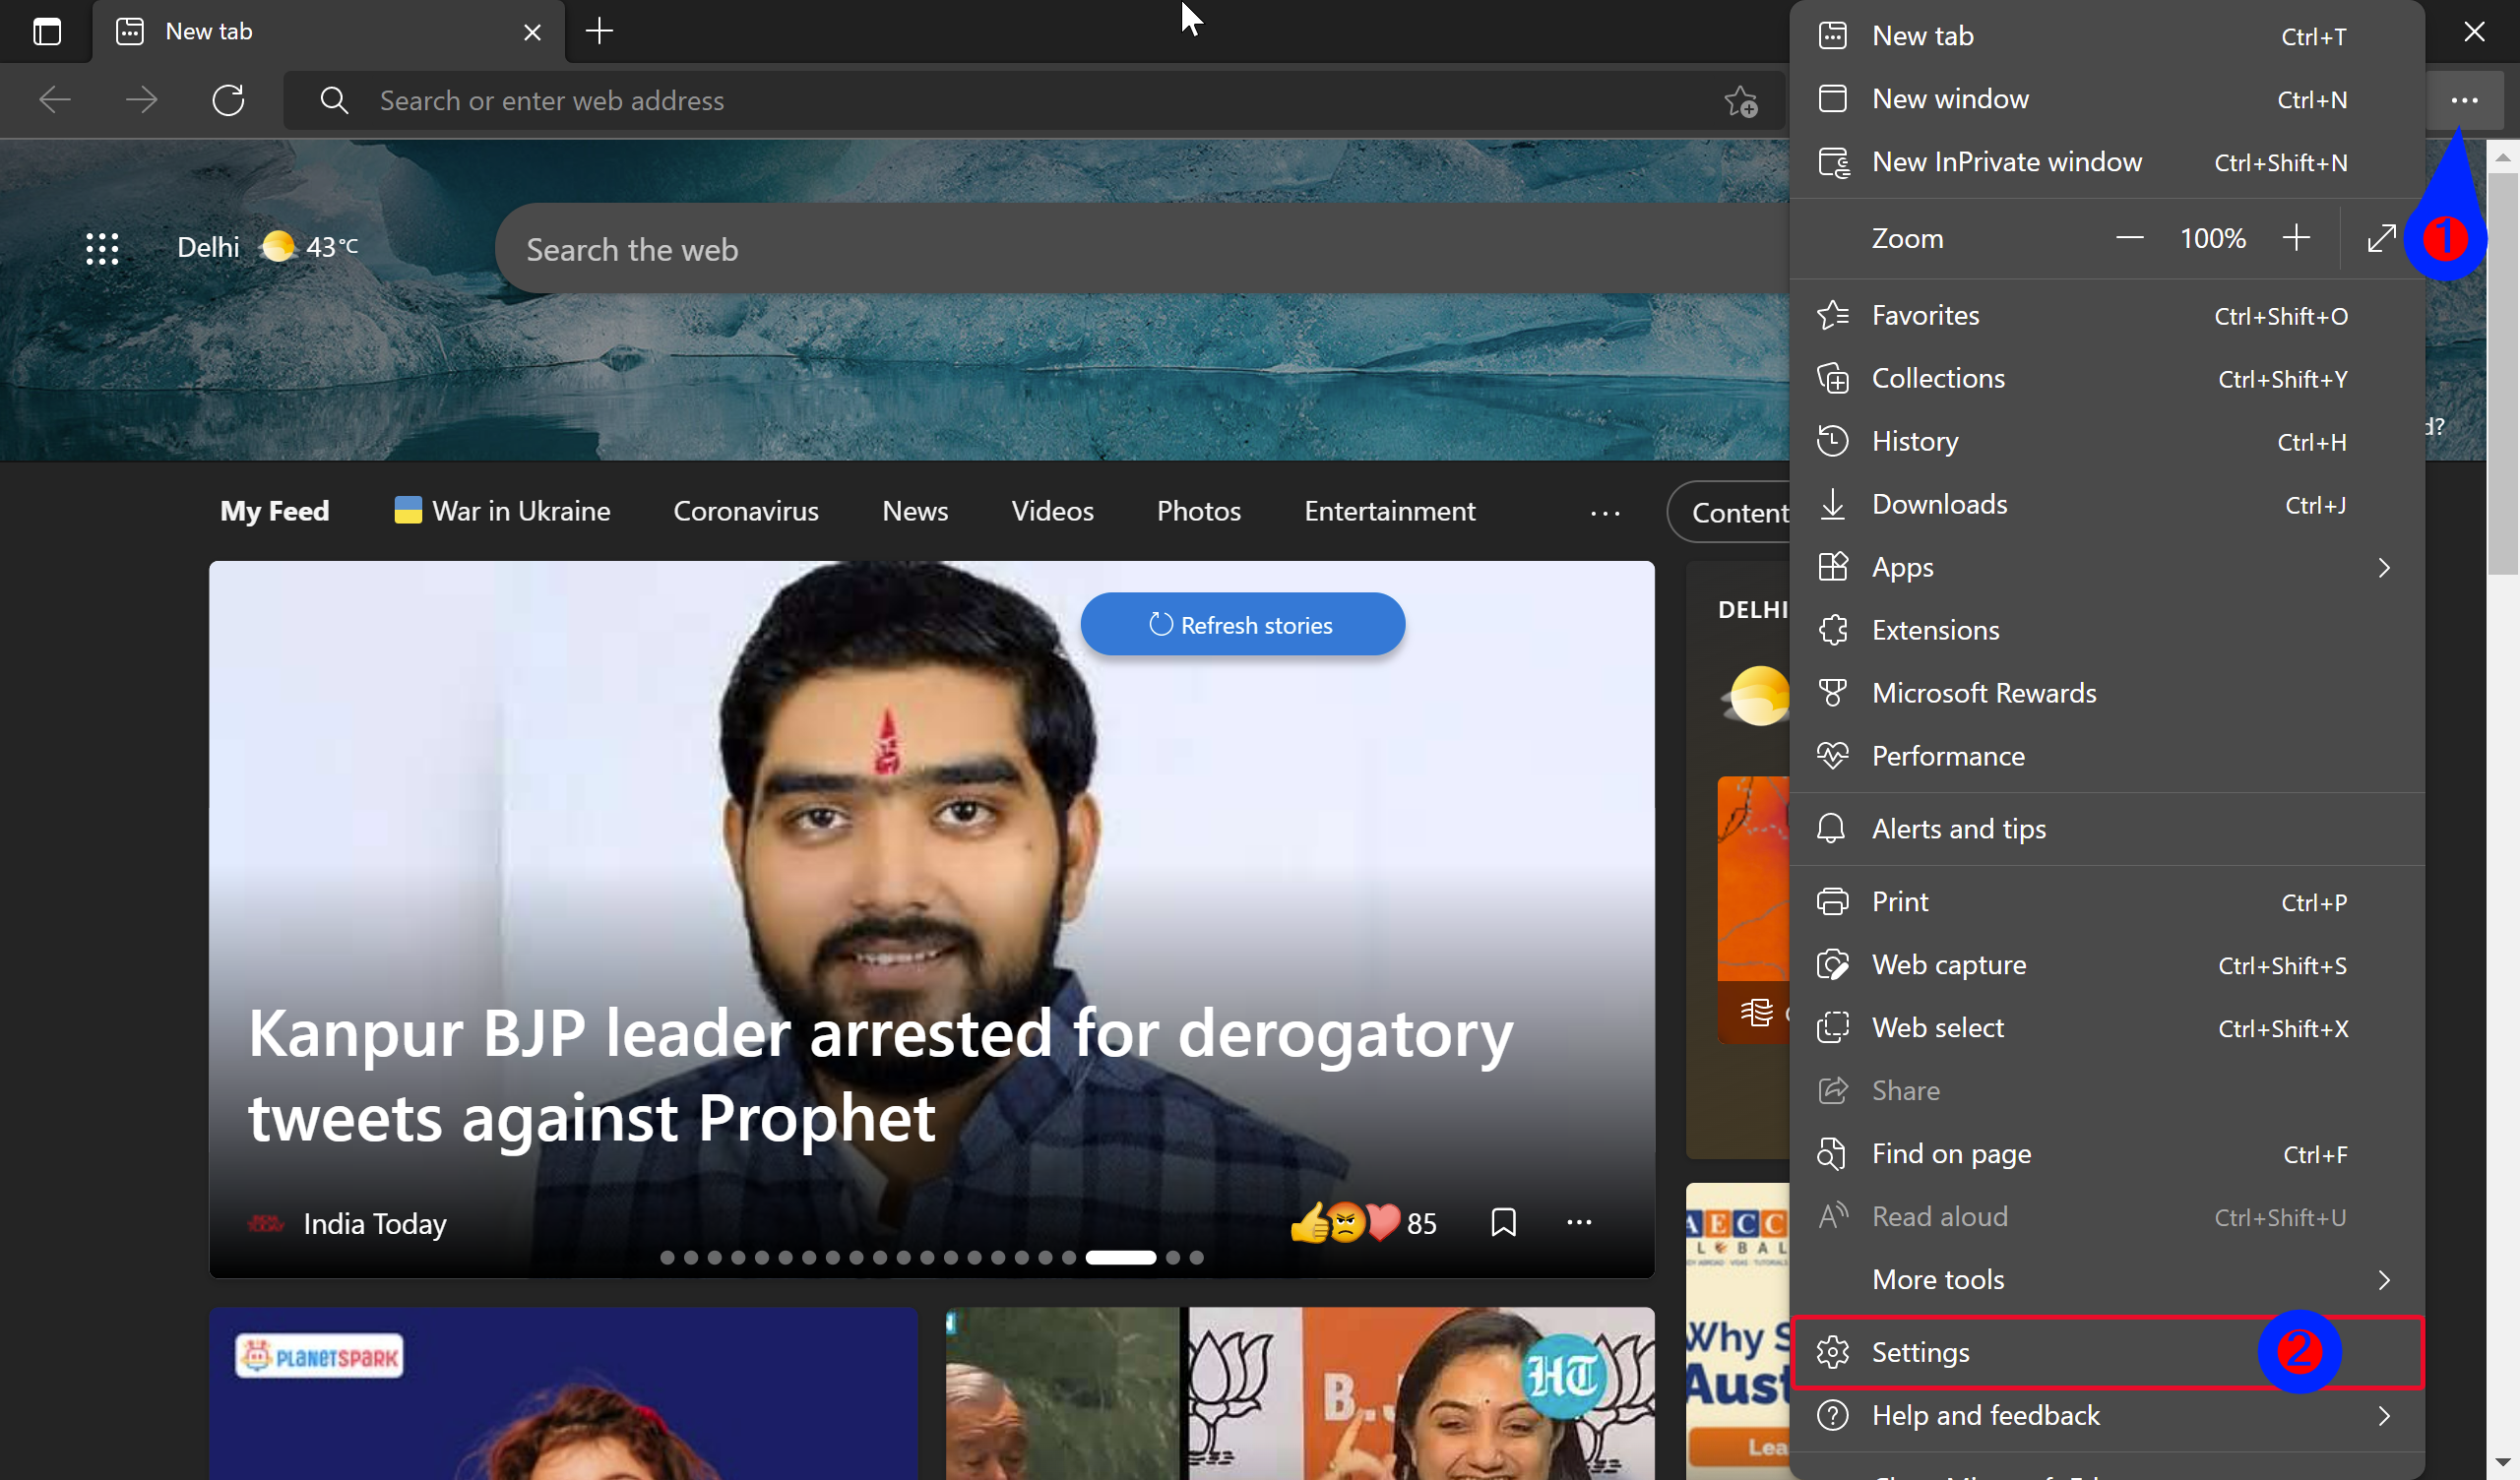2520x1480 pixels.
Task: Bookmark the Kanpur story for later
Action: [x=1503, y=1222]
